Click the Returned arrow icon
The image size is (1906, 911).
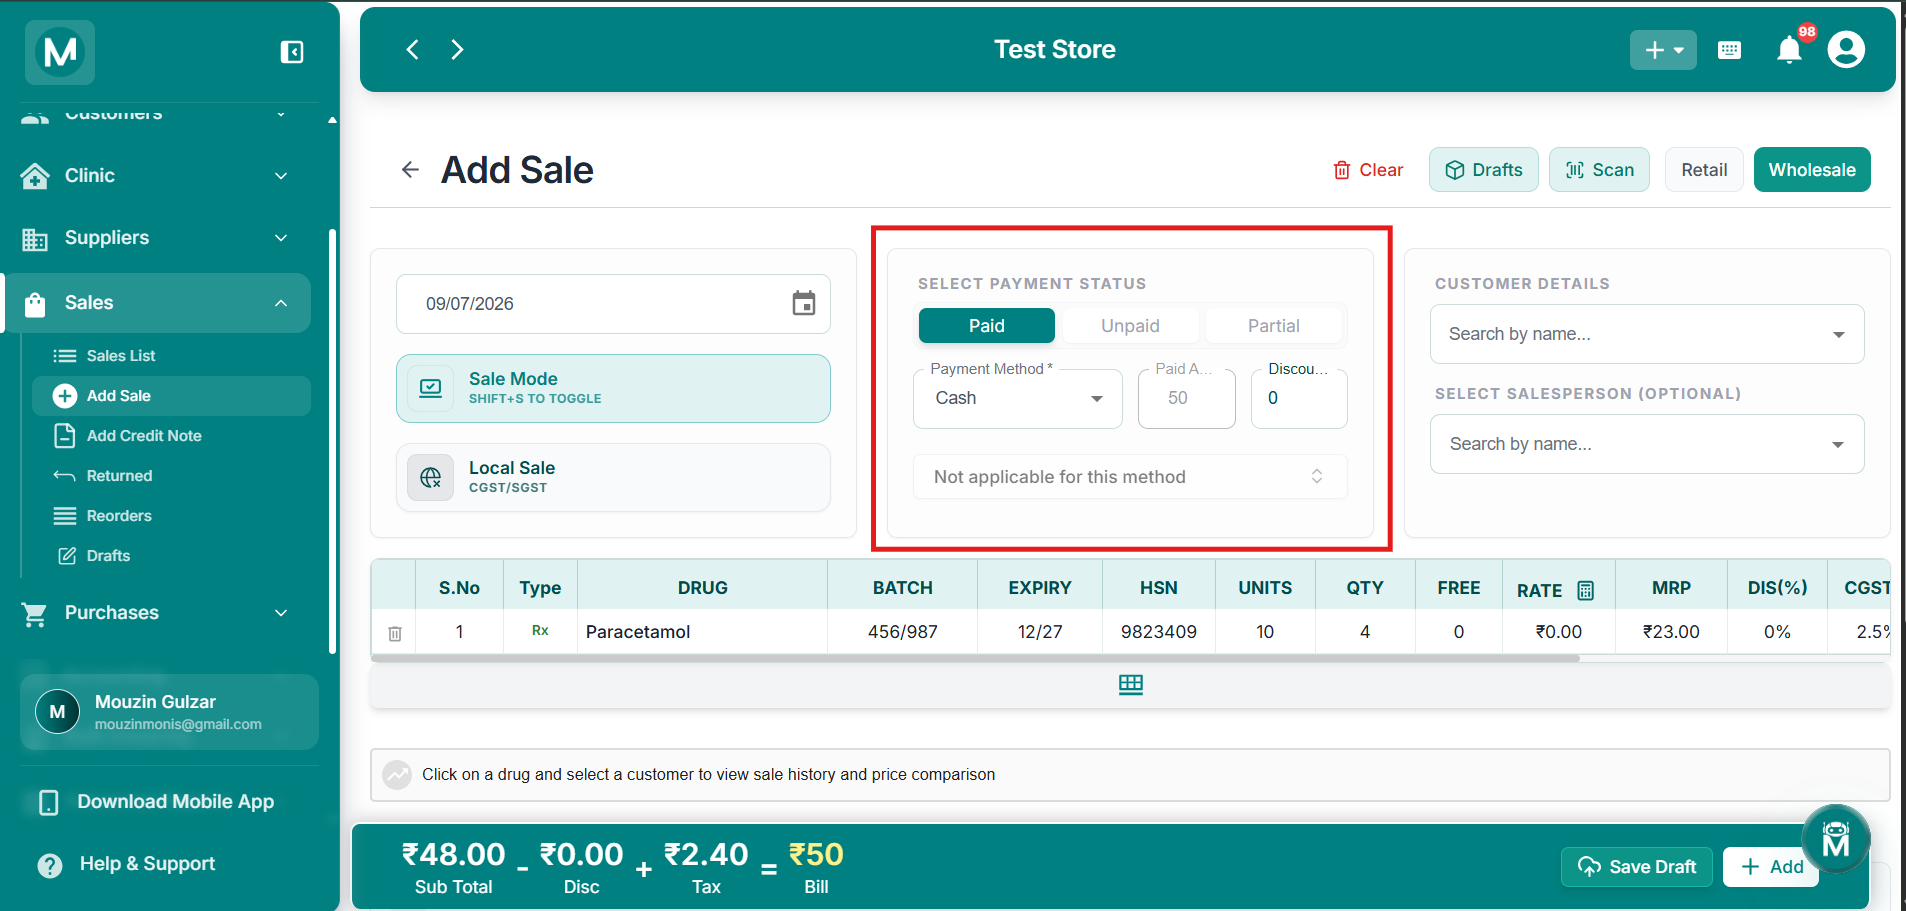click(65, 476)
